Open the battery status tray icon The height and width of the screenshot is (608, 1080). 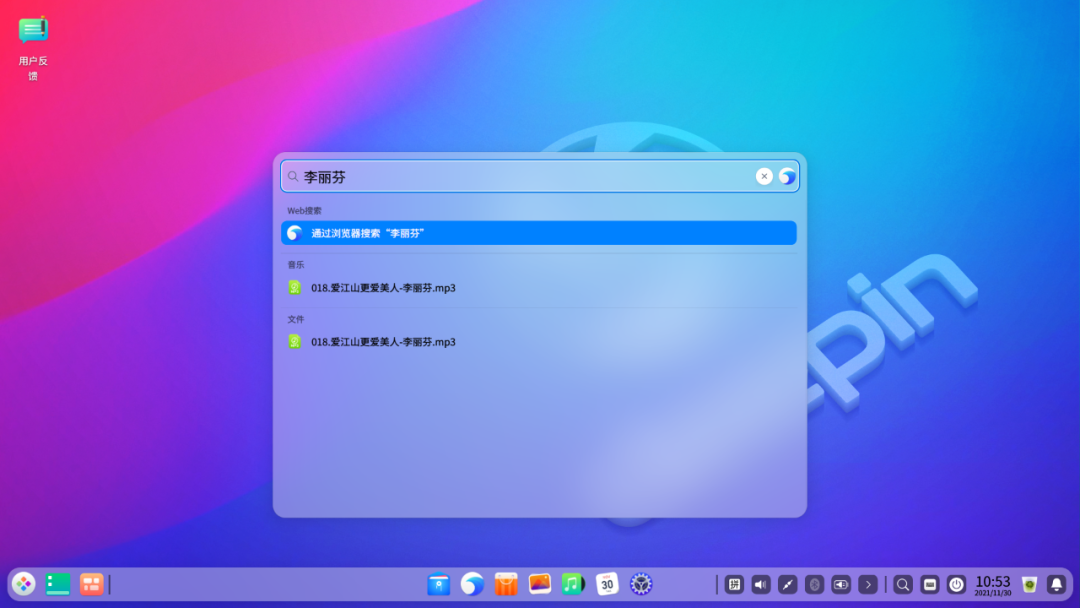pyautogui.click(x=841, y=585)
